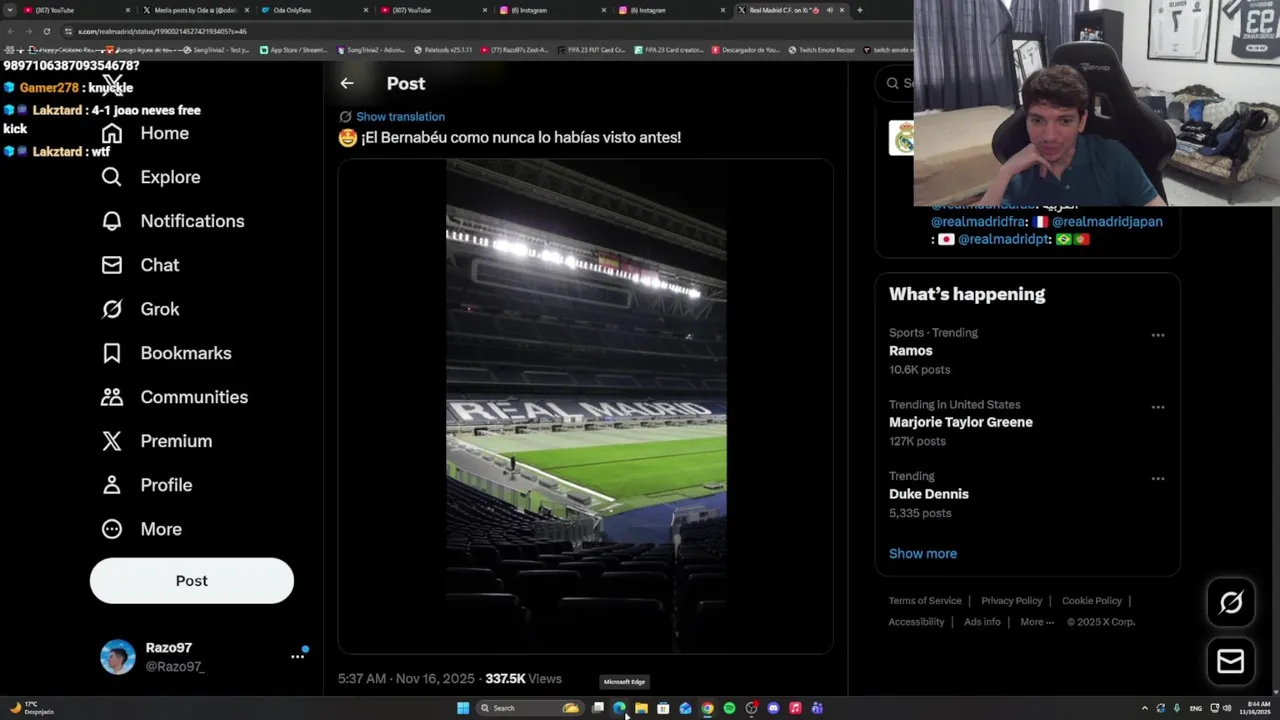The width and height of the screenshot is (1280, 720).
Task: Click the Show translation icon
Action: point(345,117)
